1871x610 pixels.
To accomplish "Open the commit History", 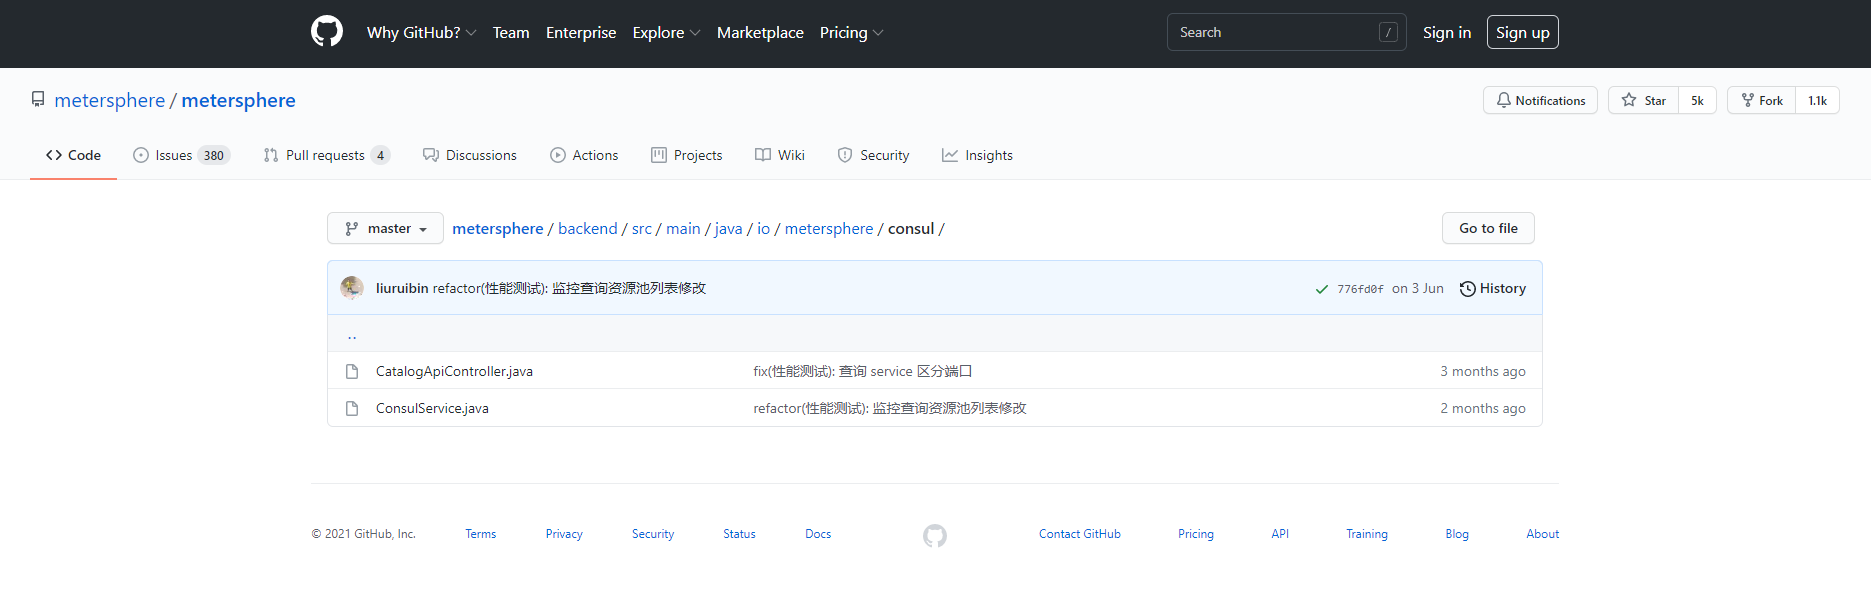I will (1493, 288).
